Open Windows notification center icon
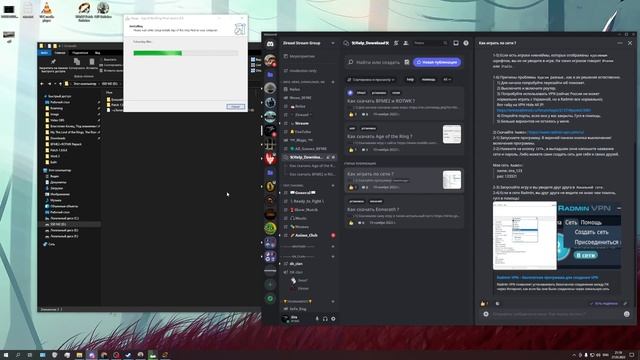Viewport: 640px width, 360px height. (632, 355)
